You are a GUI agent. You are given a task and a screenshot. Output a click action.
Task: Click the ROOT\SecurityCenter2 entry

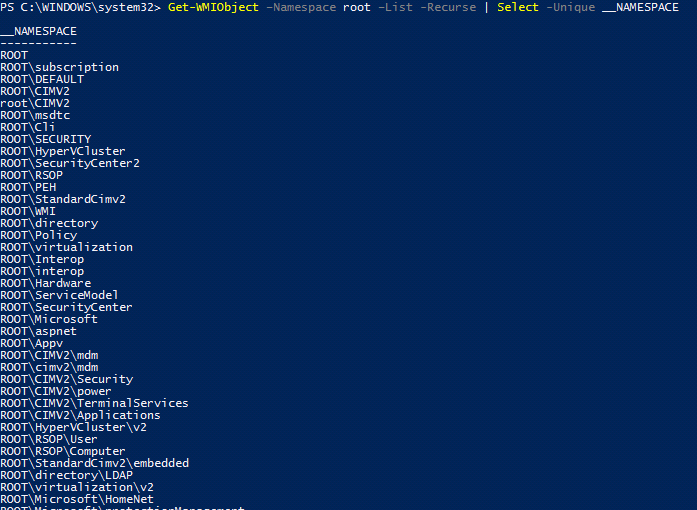[x=70, y=164]
